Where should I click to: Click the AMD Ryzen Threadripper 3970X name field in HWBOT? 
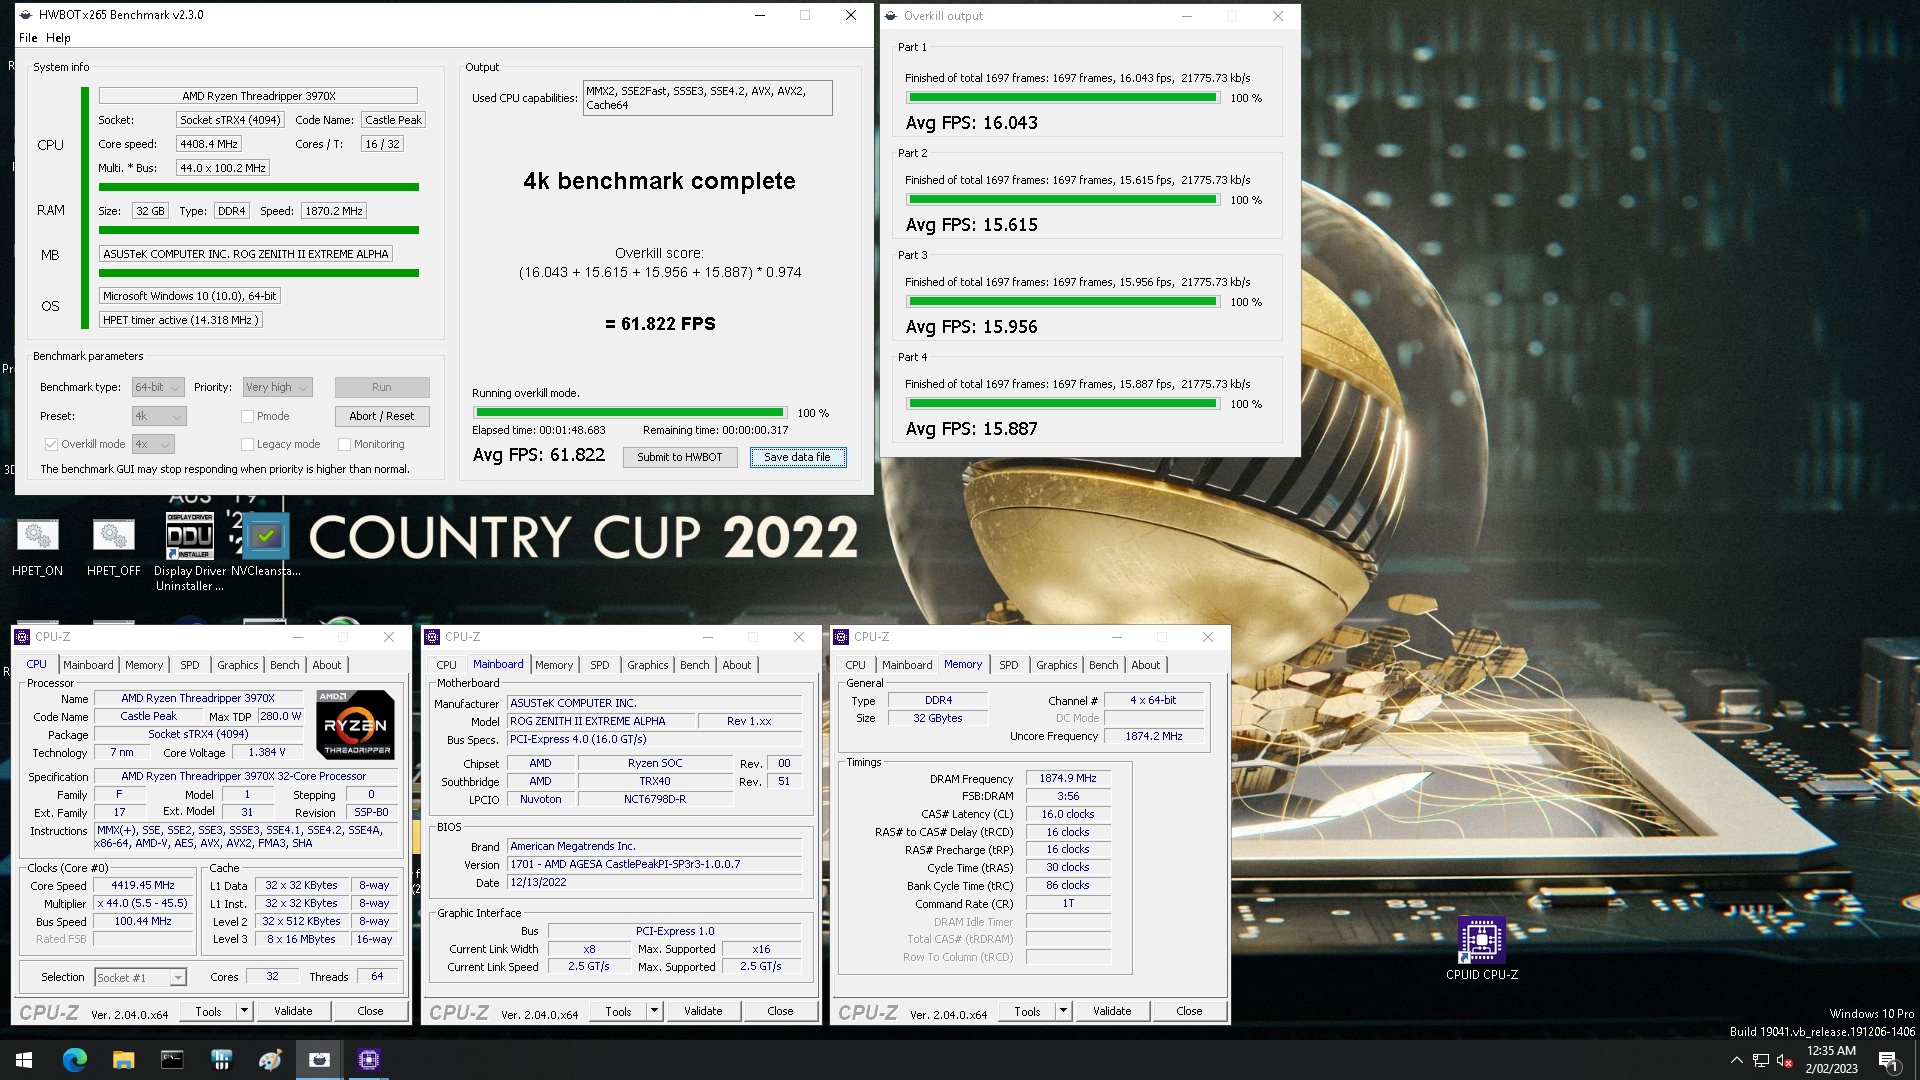pyautogui.click(x=258, y=96)
